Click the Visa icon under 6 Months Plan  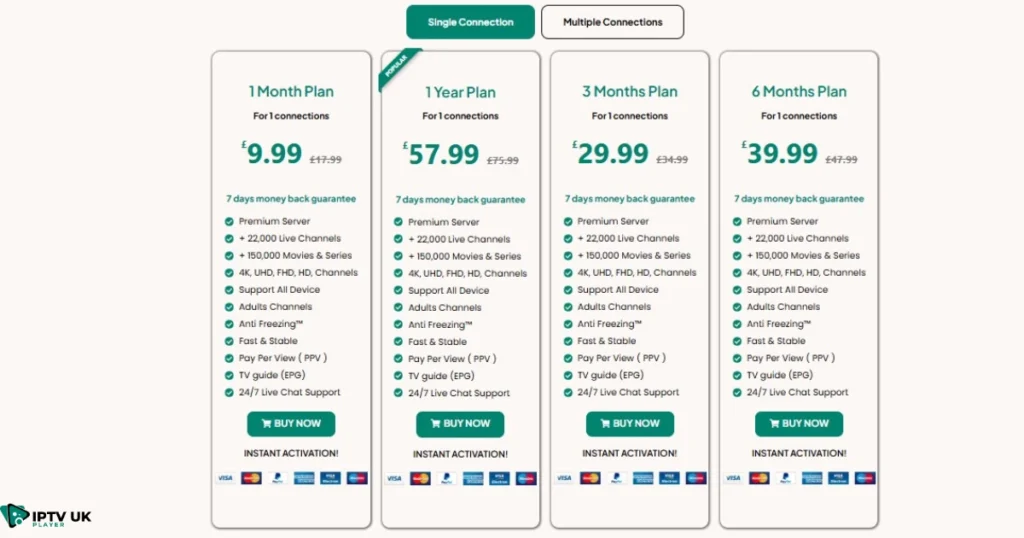point(733,478)
